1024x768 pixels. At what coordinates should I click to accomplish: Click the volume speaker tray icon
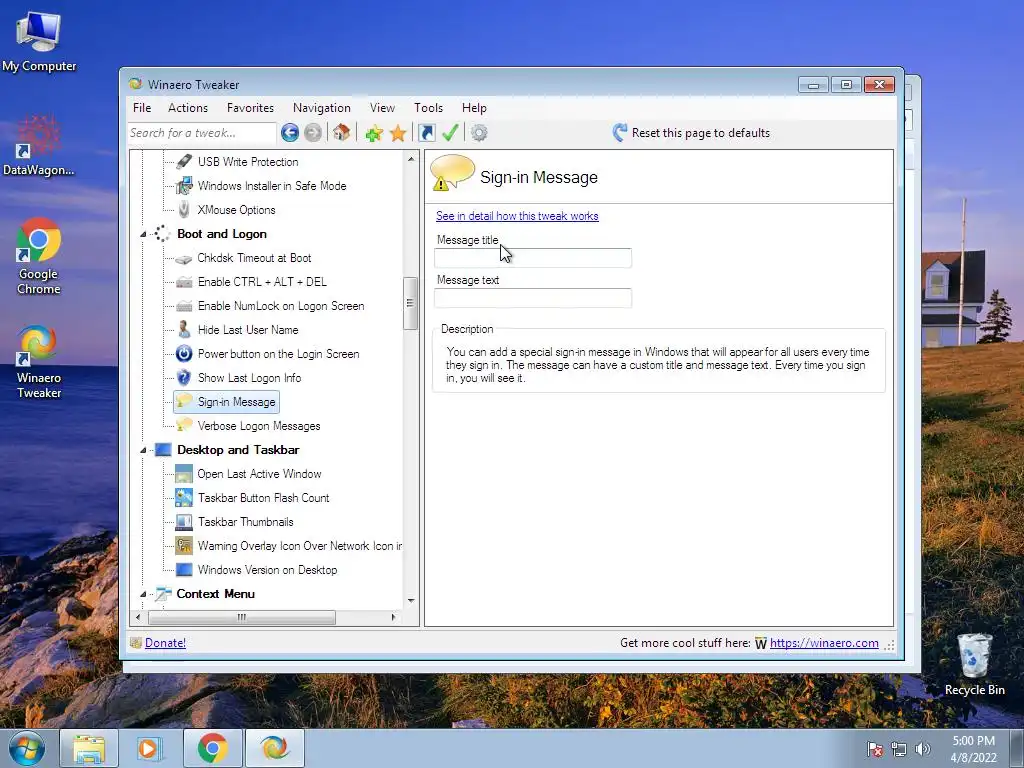[x=923, y=749]
